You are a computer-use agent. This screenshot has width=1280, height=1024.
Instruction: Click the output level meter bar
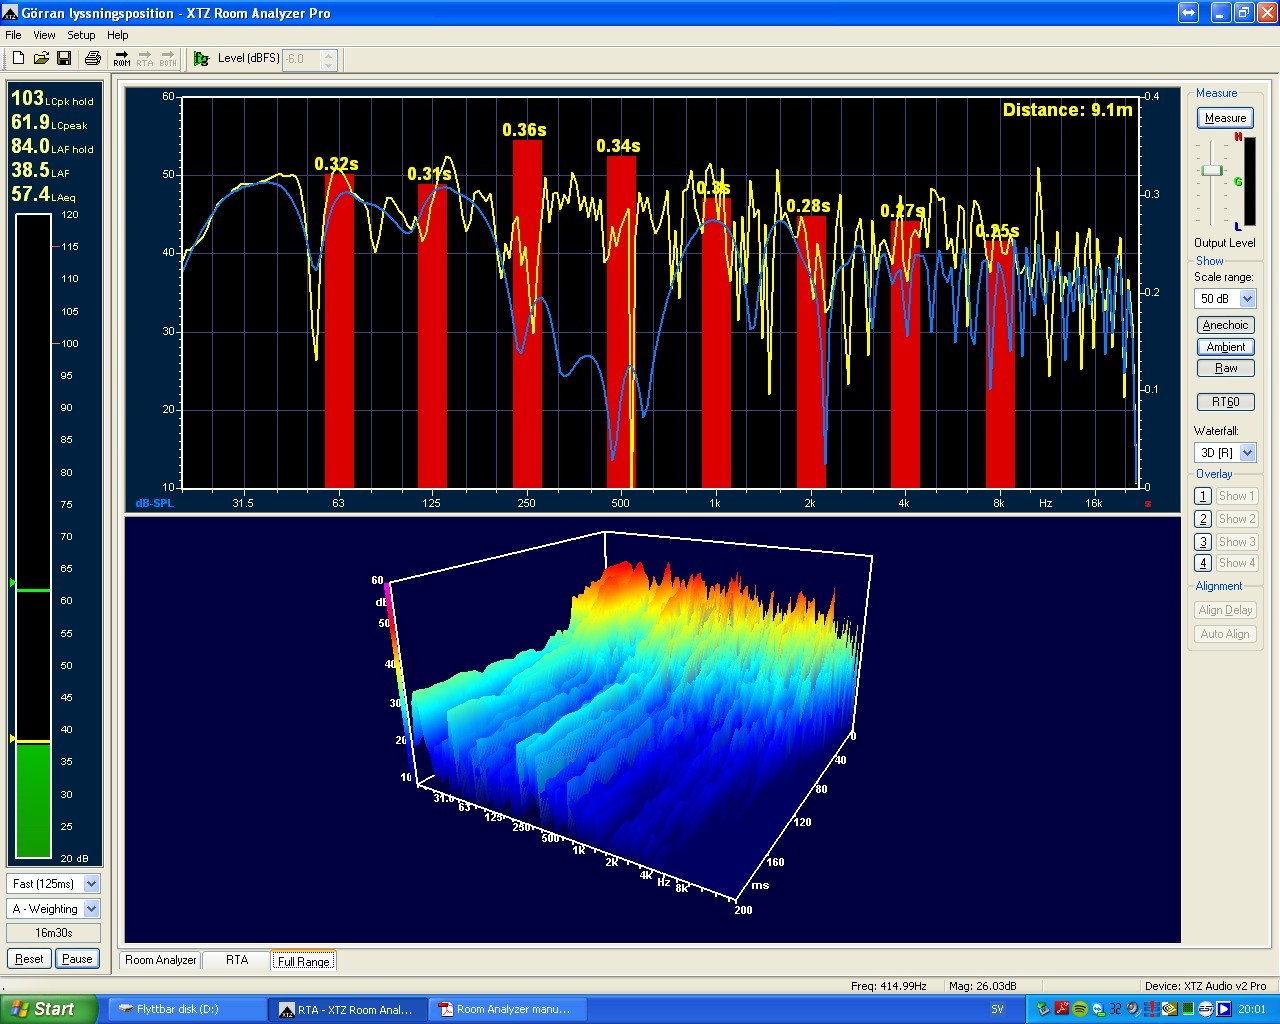click(x=1248, y=182)
